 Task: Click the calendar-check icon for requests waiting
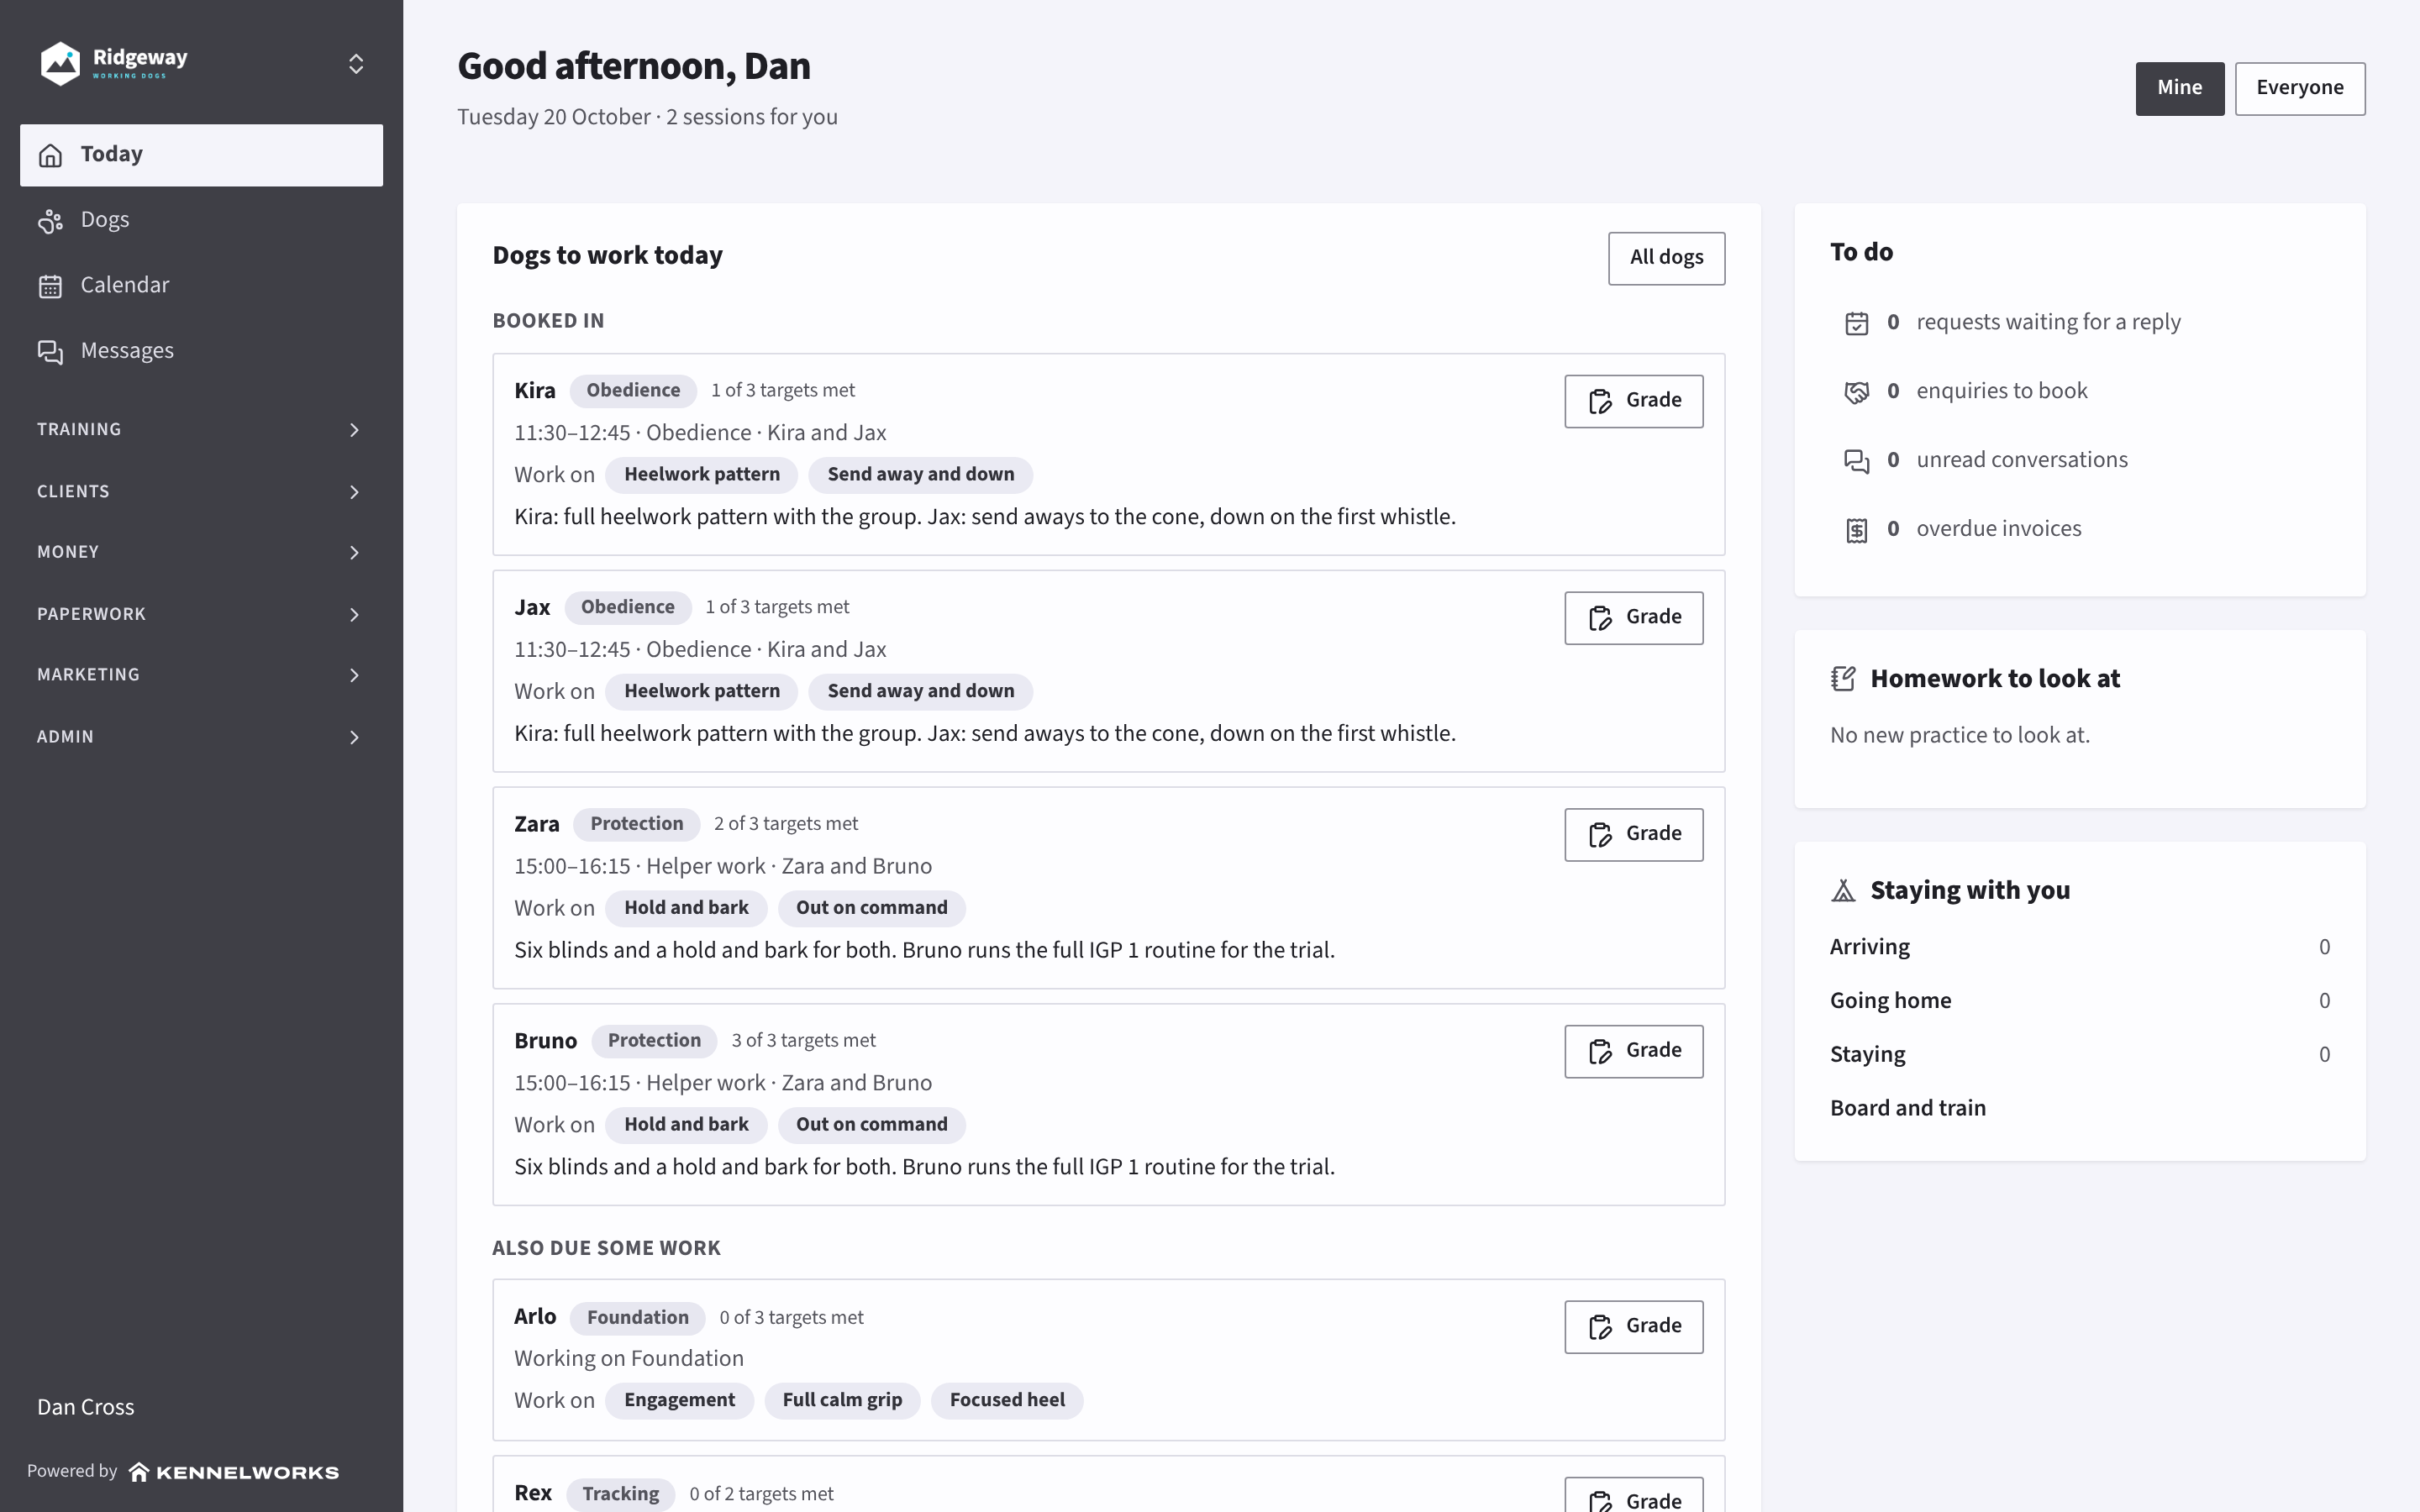[x=1856, y=323]
